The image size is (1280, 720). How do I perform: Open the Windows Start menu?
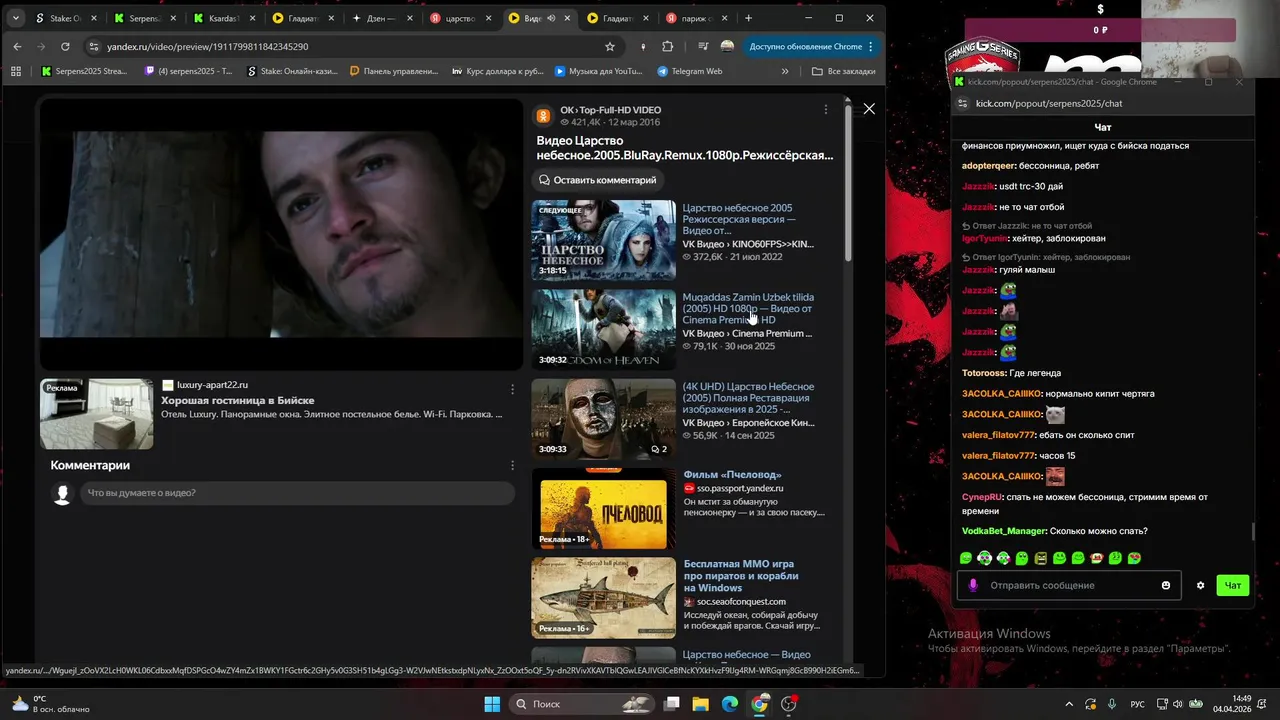pos(492,704)
